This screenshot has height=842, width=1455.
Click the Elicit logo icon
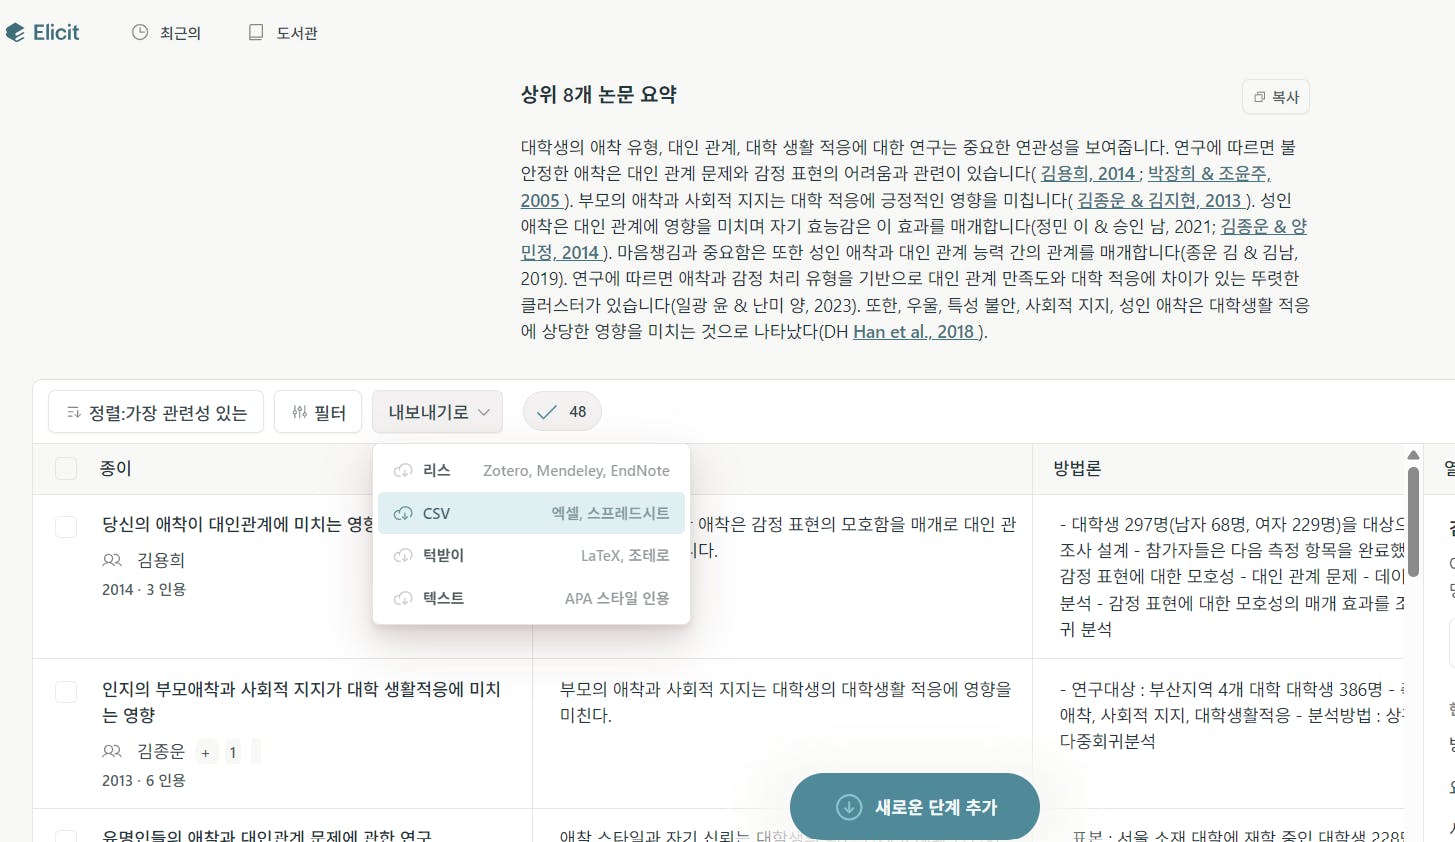(15, 33)
